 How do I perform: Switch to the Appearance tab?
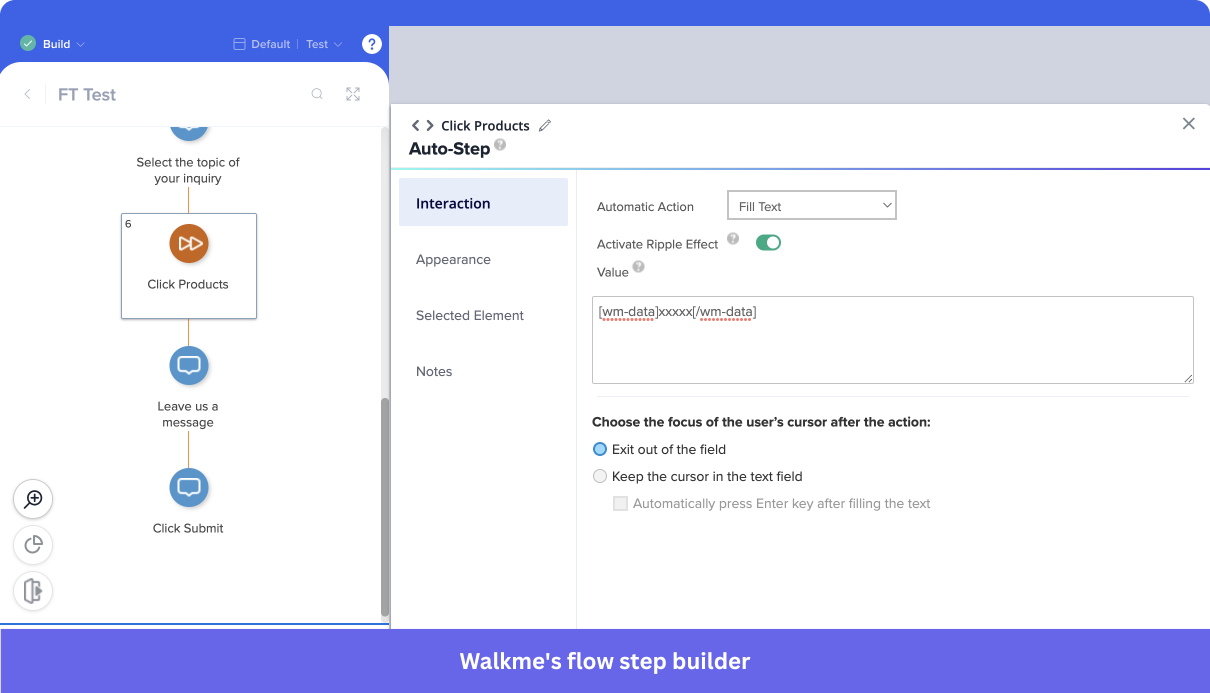tap(453, 259)
